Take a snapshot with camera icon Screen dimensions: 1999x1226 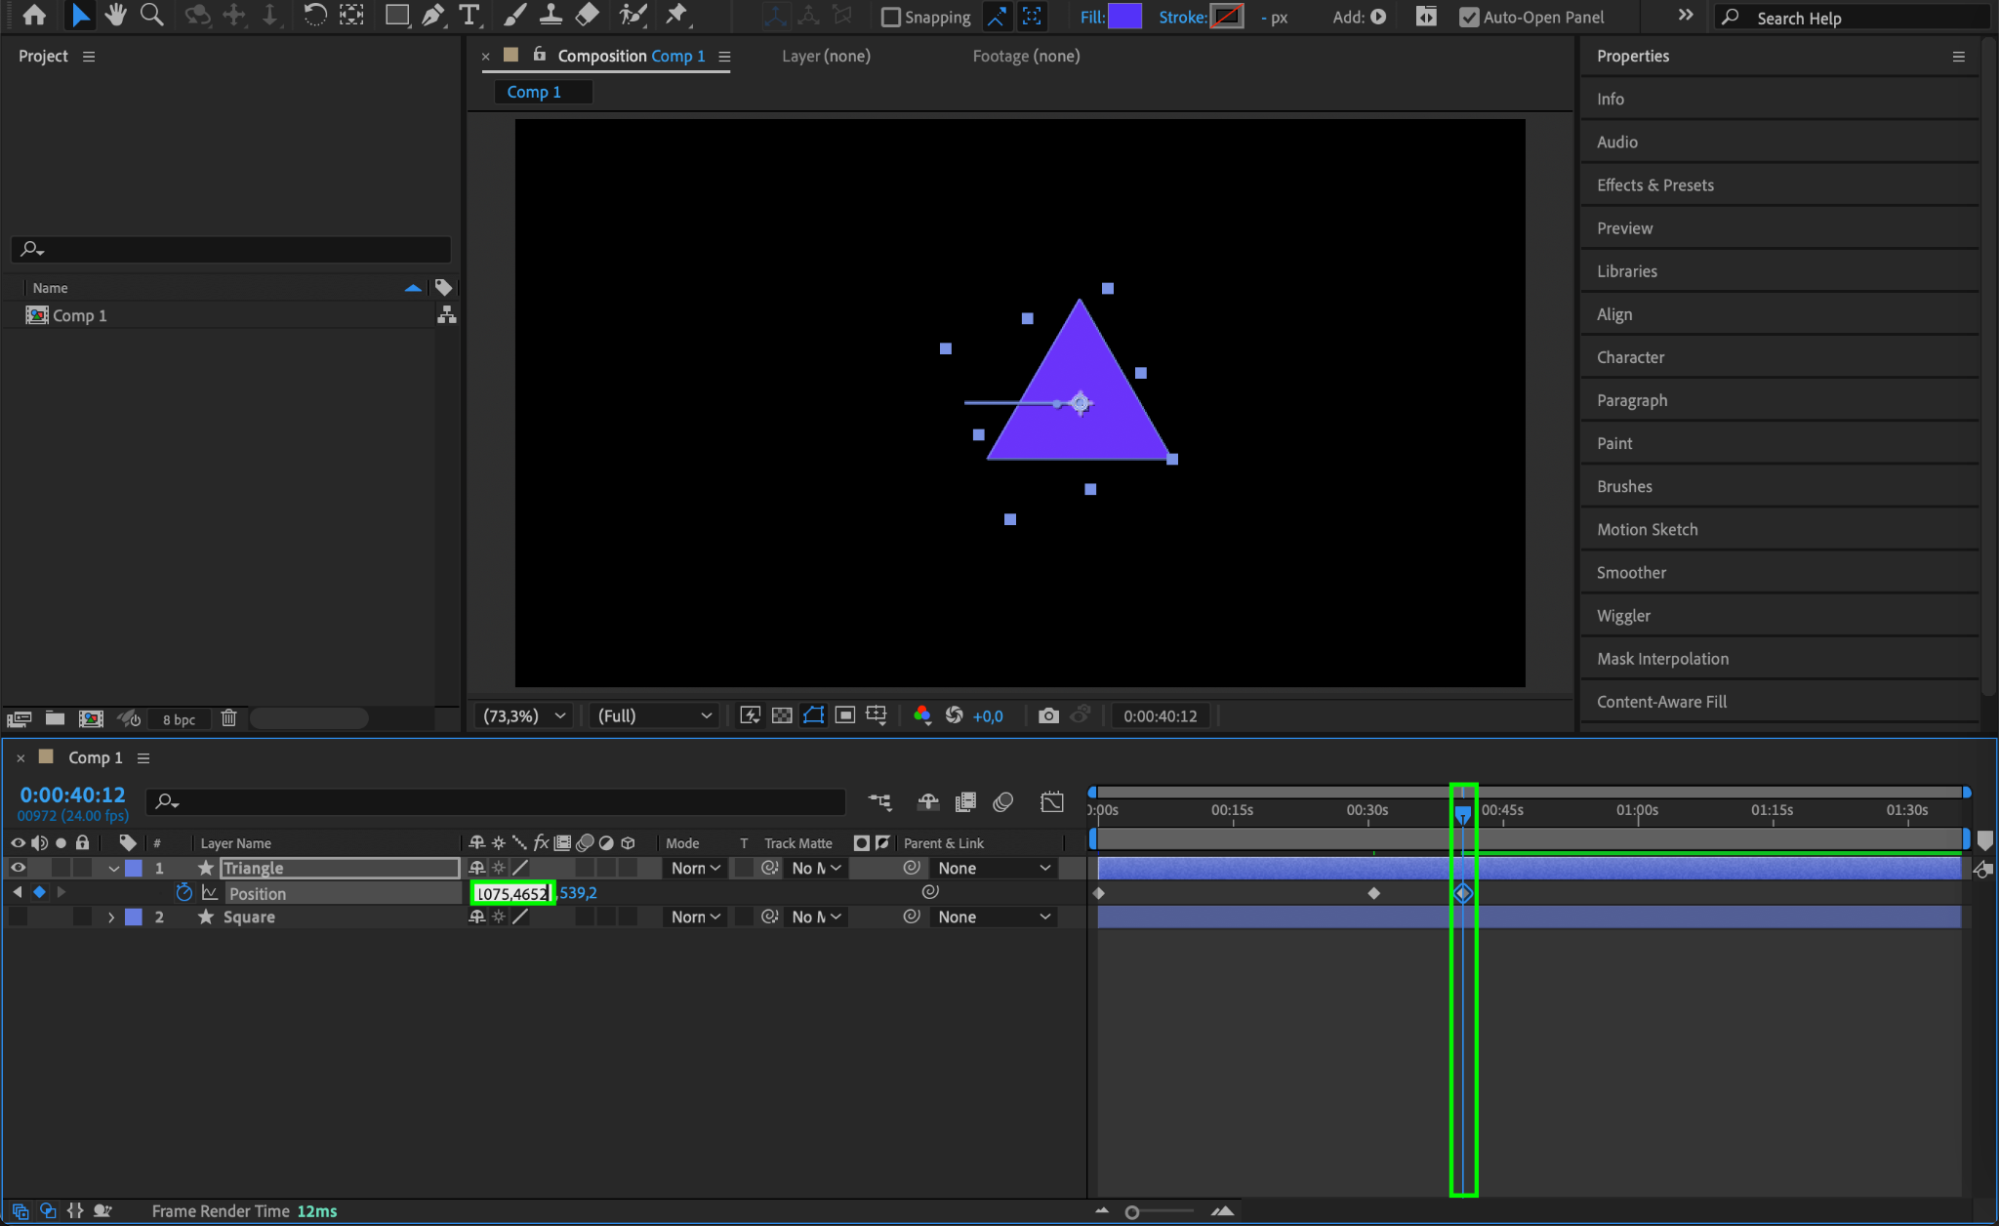click(1048, 716)
